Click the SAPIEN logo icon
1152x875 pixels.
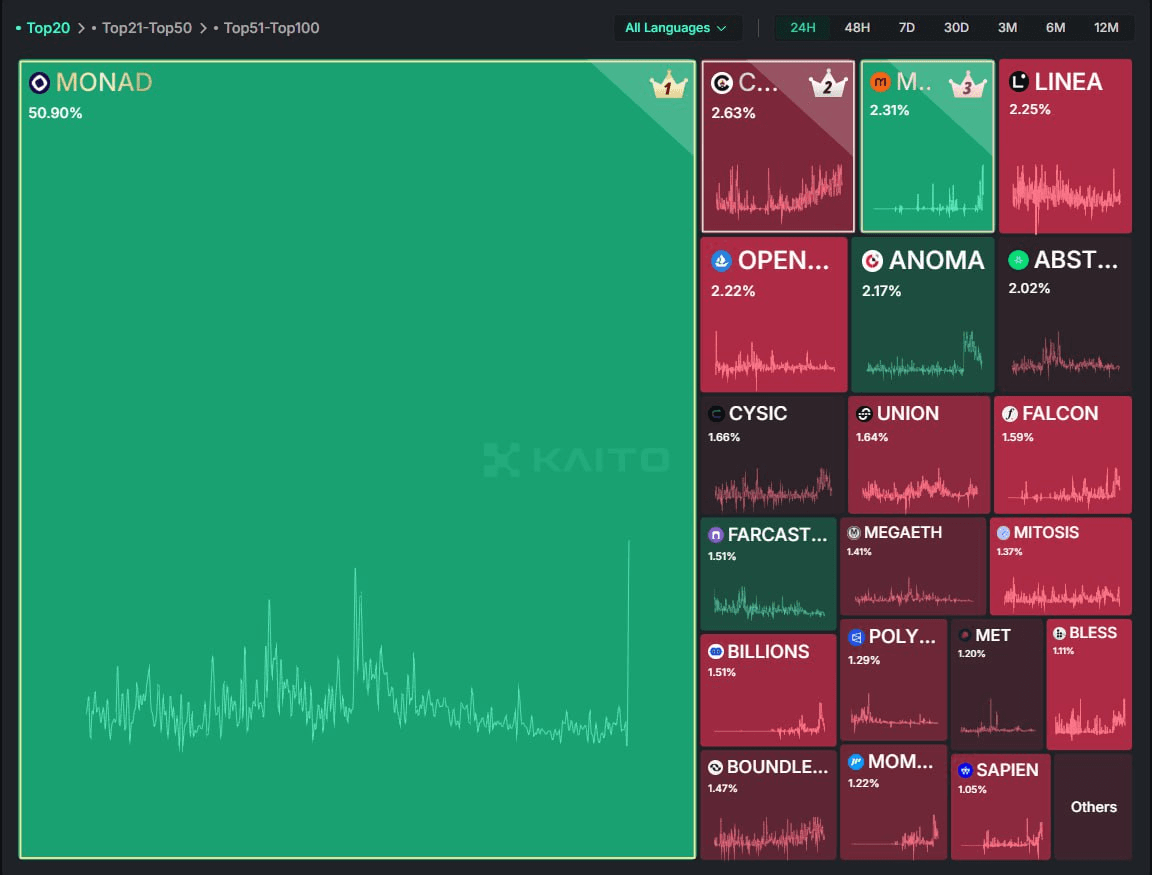[x=965, y=770]
